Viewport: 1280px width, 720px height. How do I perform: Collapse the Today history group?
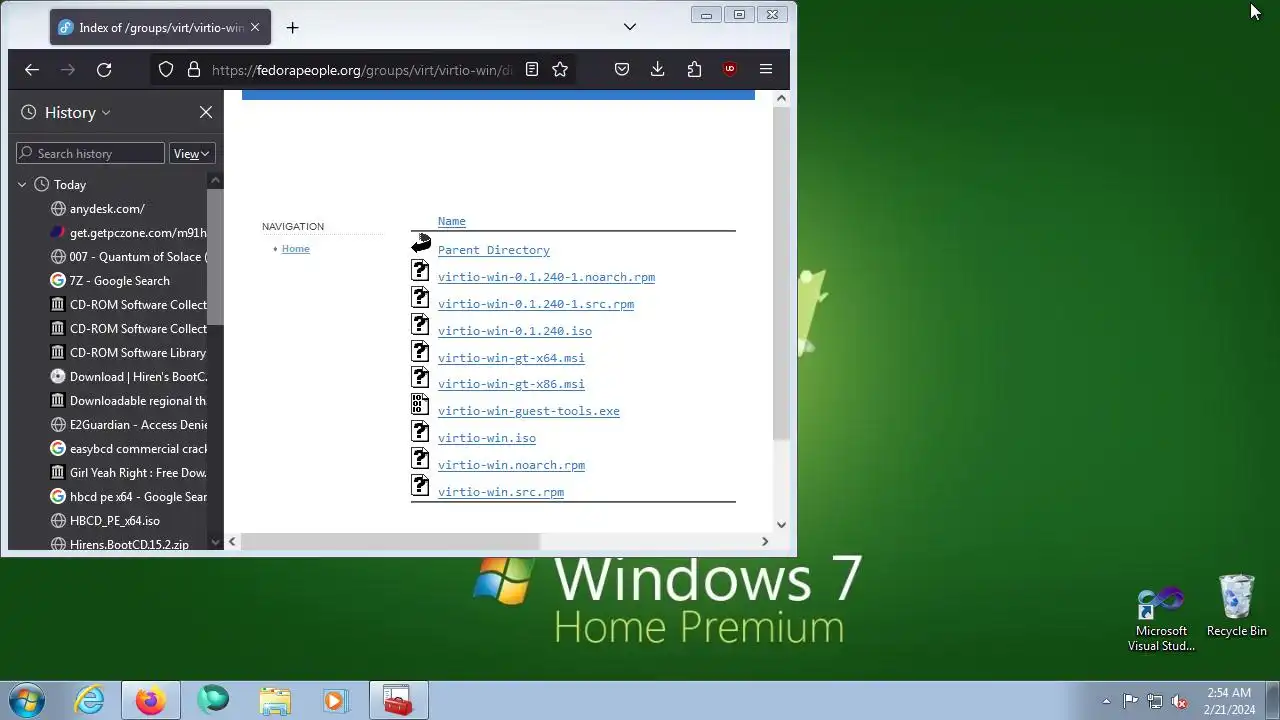pos(22,185)
